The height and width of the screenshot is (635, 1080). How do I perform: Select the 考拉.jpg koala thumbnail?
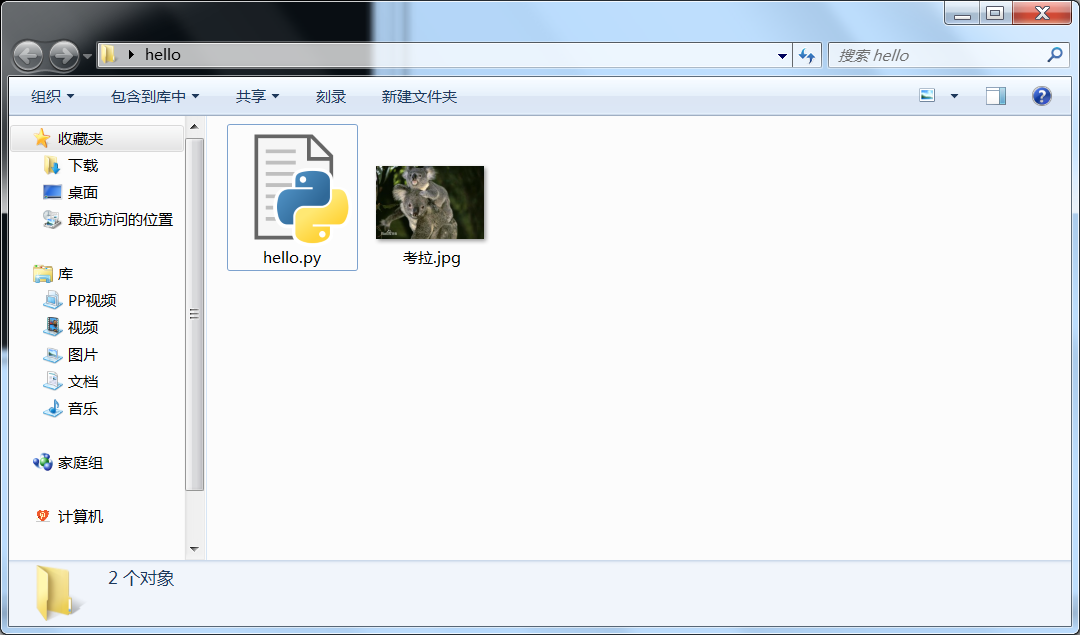[430, 202]
